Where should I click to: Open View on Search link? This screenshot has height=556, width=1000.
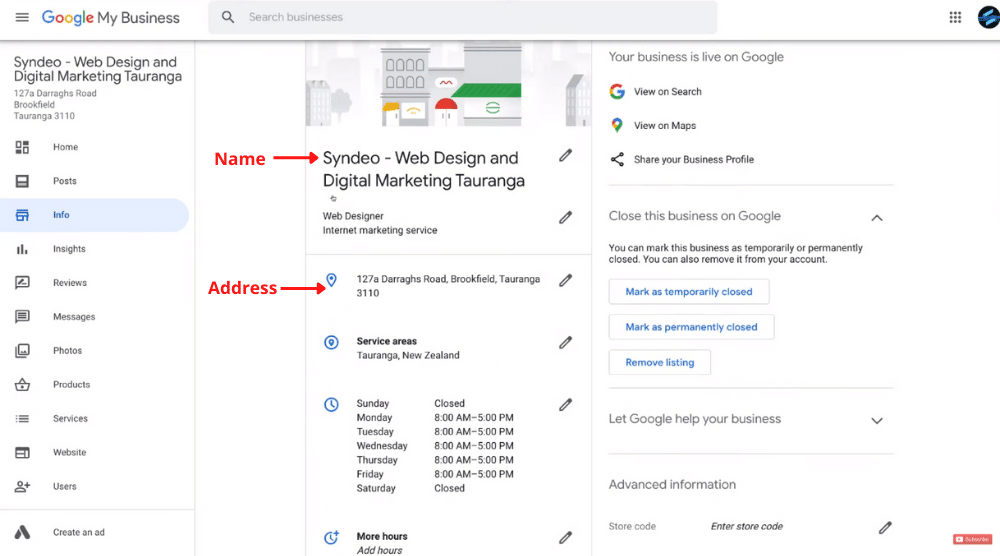tap(667, 92)
